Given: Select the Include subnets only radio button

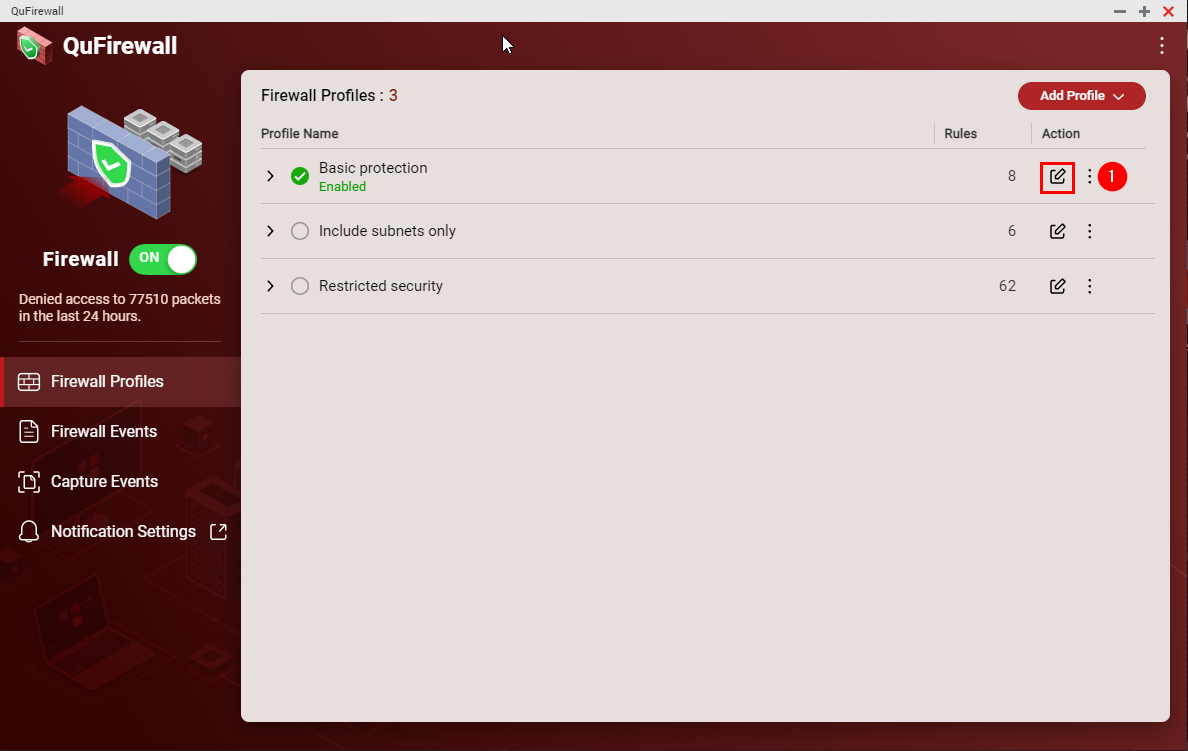Looking at the screenshot, I should click(x=300, y=231).
